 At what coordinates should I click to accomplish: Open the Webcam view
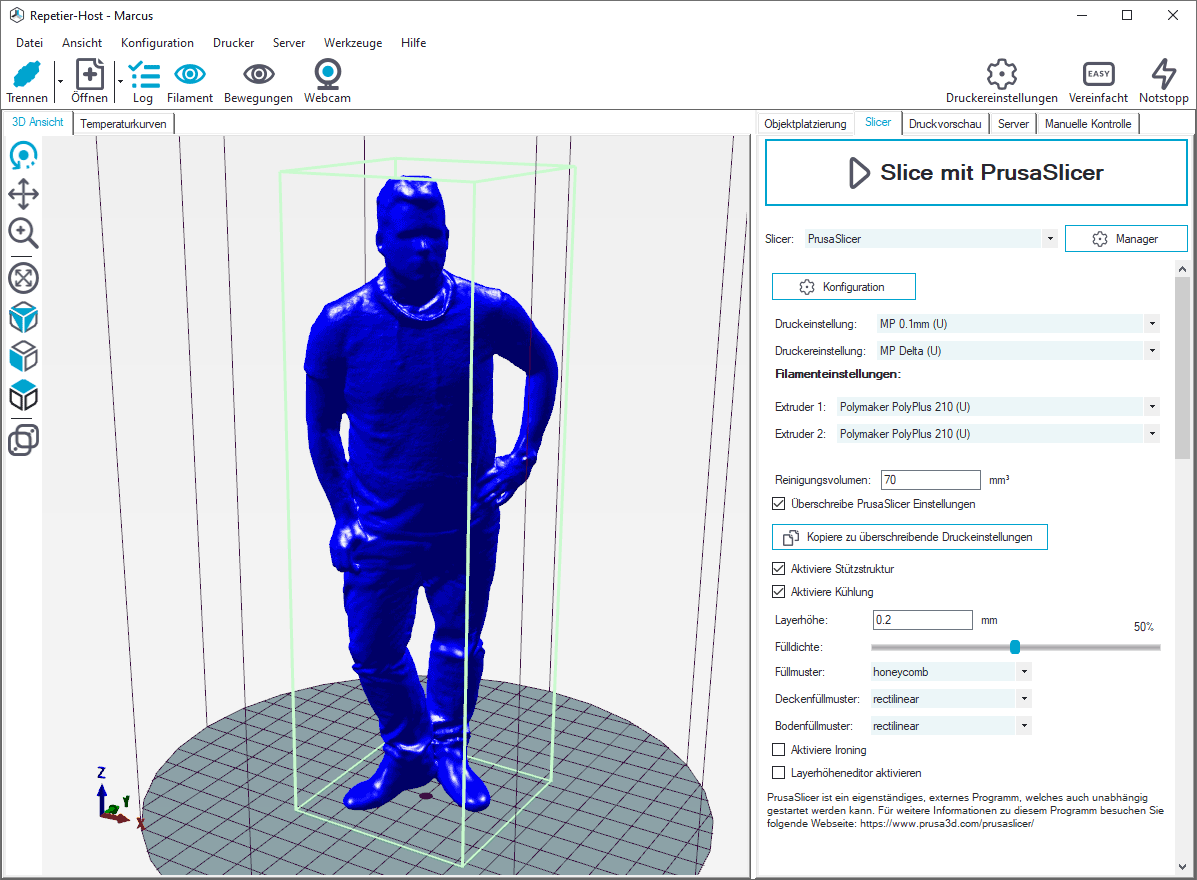(x=327, y=75)
